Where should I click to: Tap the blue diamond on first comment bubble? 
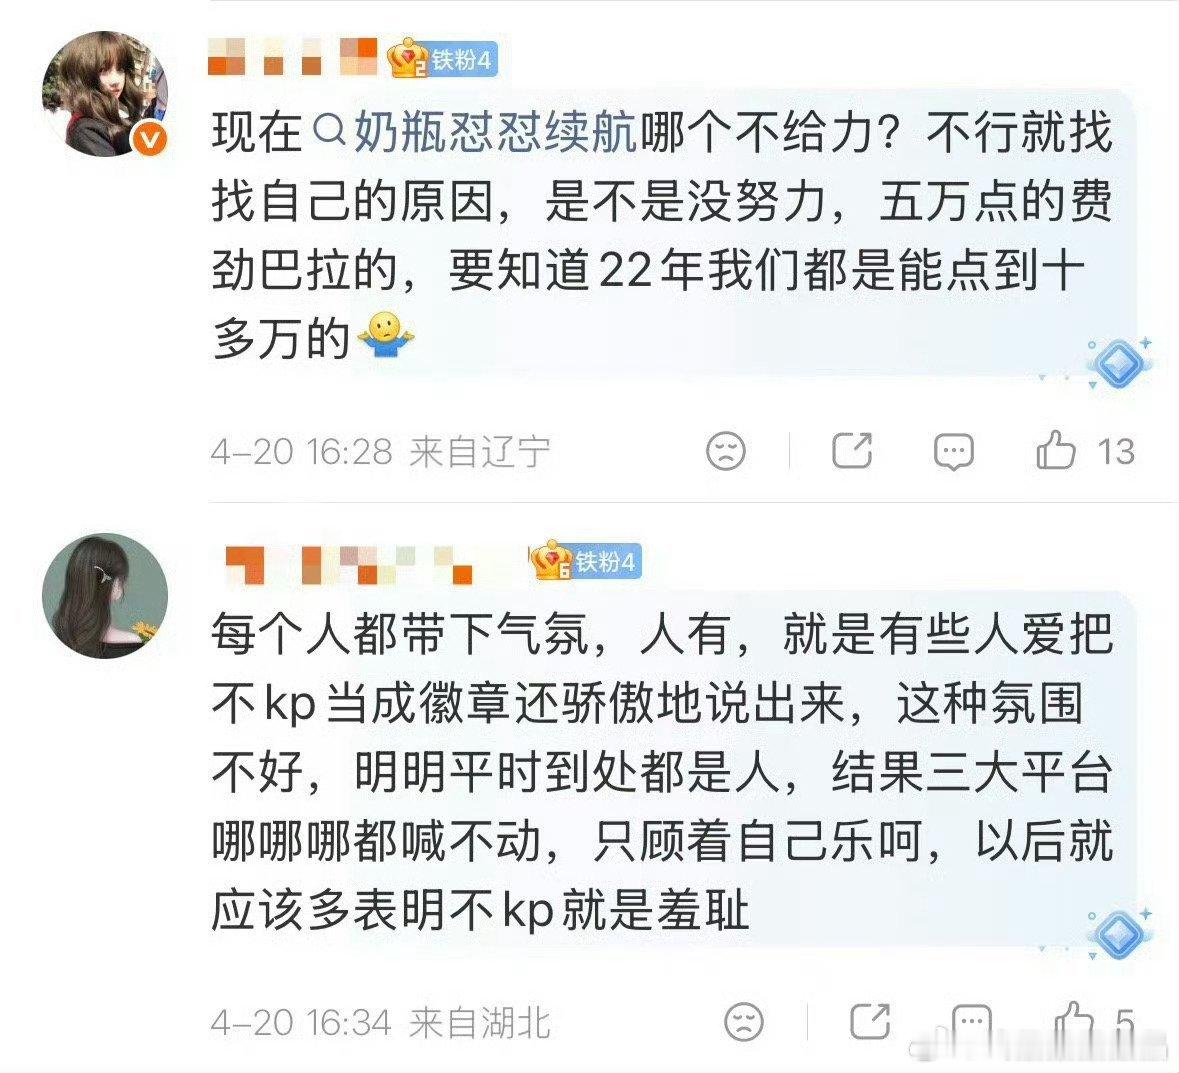pyautogui.click(x=1119, y=364)
